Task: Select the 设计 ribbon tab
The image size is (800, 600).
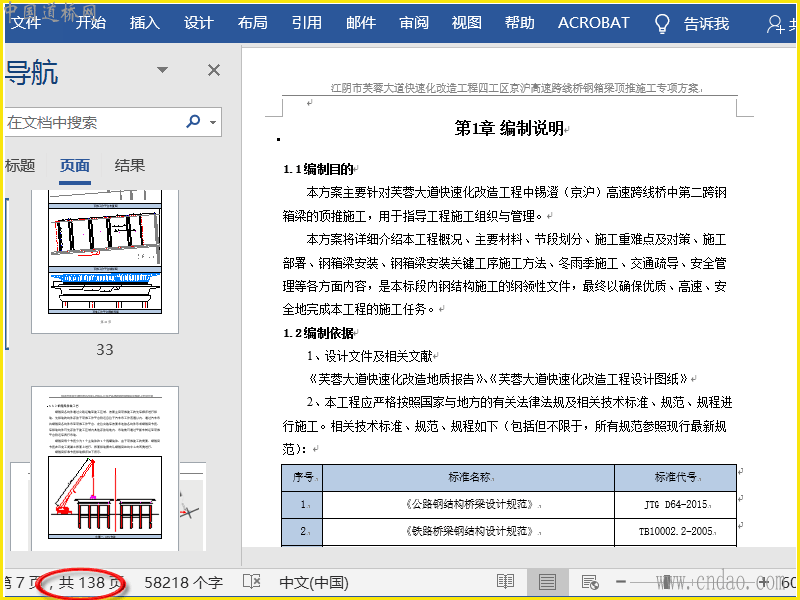Action: pyautogui.click(x=198, y=23)
